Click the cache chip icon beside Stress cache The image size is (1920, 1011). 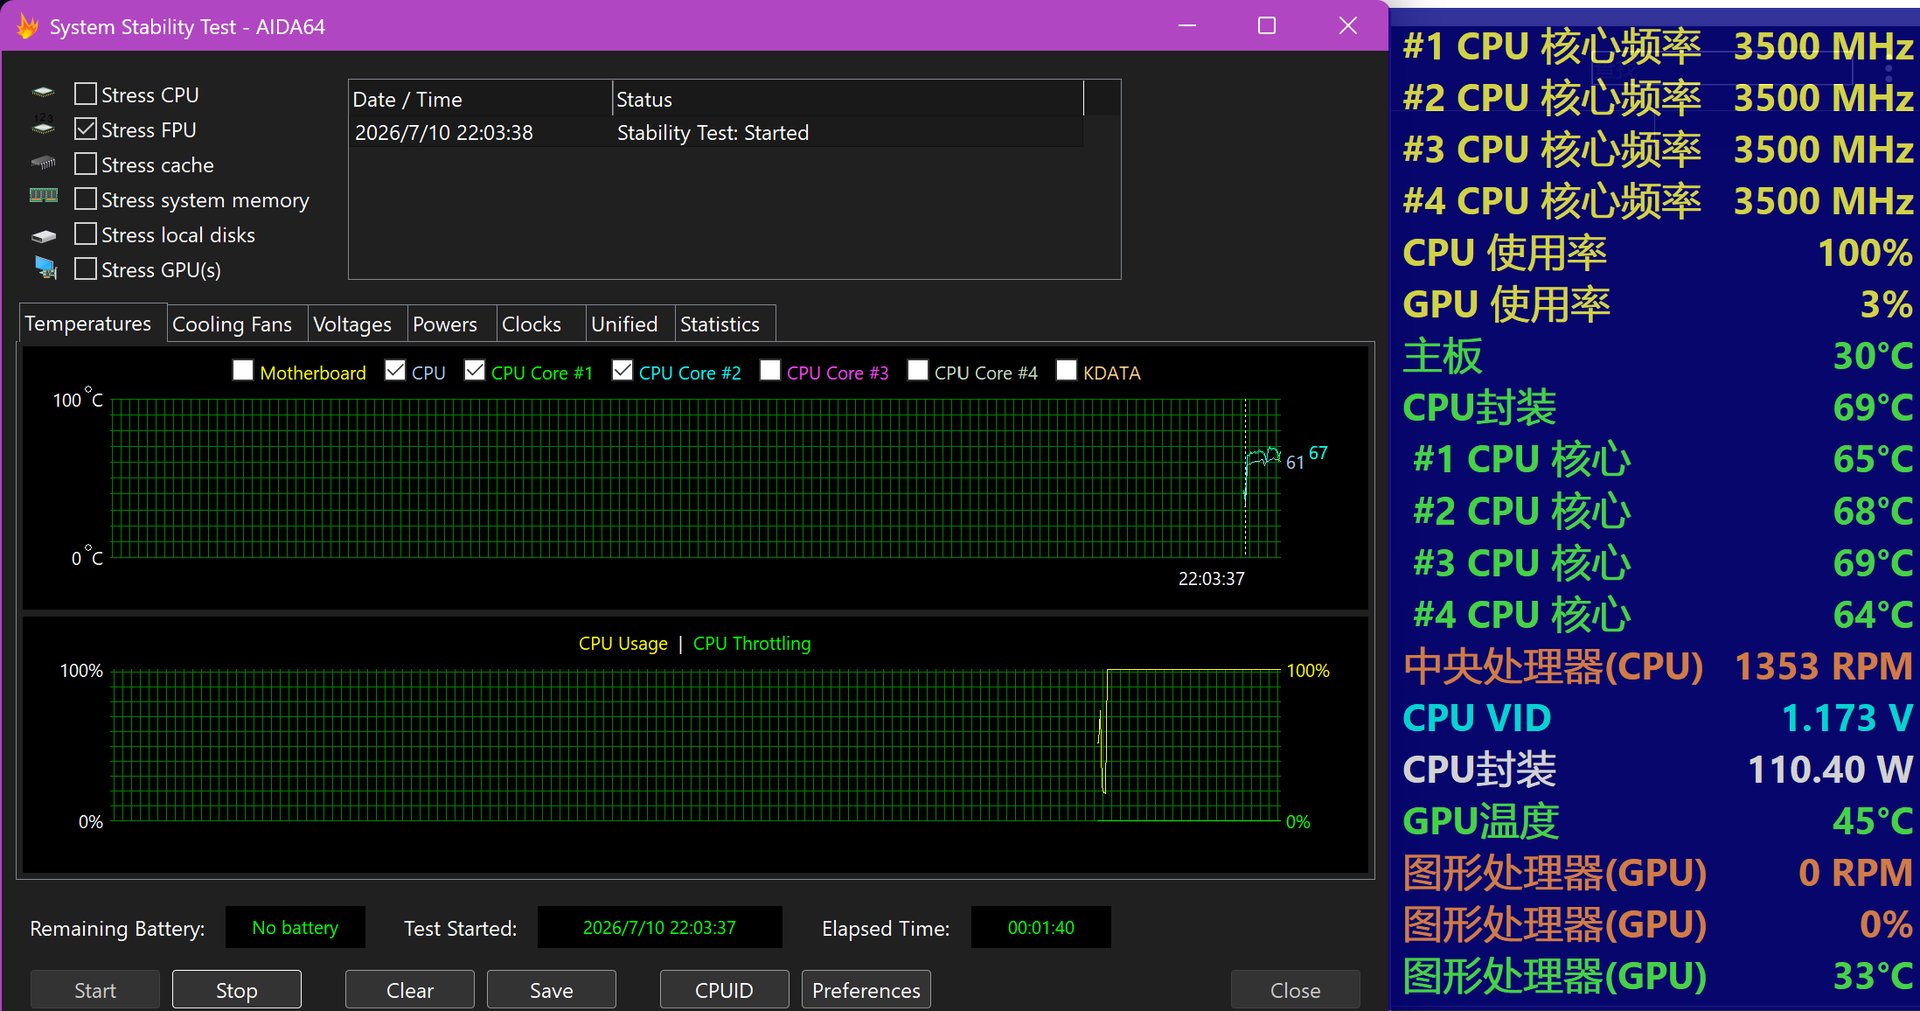click(x=43, y=162)
